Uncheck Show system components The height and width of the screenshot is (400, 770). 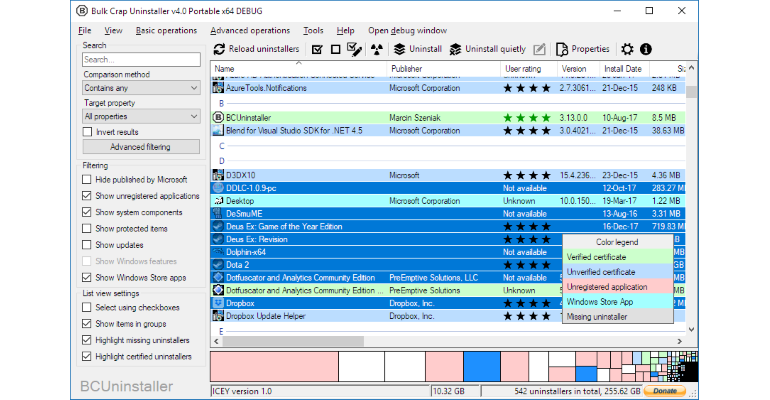(86, 212)
